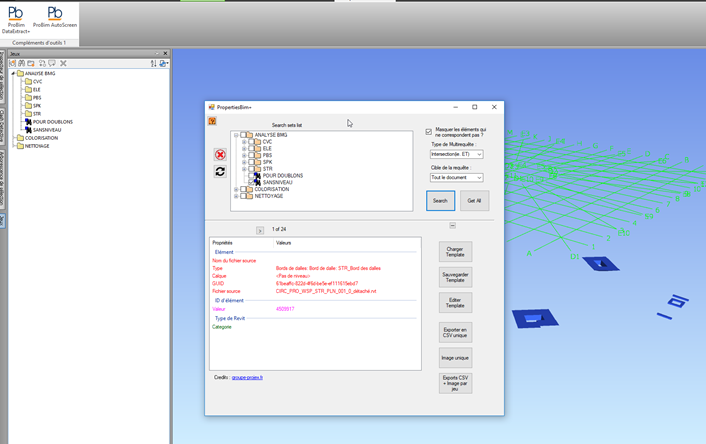Image resolution: width=706 pixels, height=444 pixels.
Task: Check NETTOYAGE checkbox in dialog tree
Action: click(243, 196)
